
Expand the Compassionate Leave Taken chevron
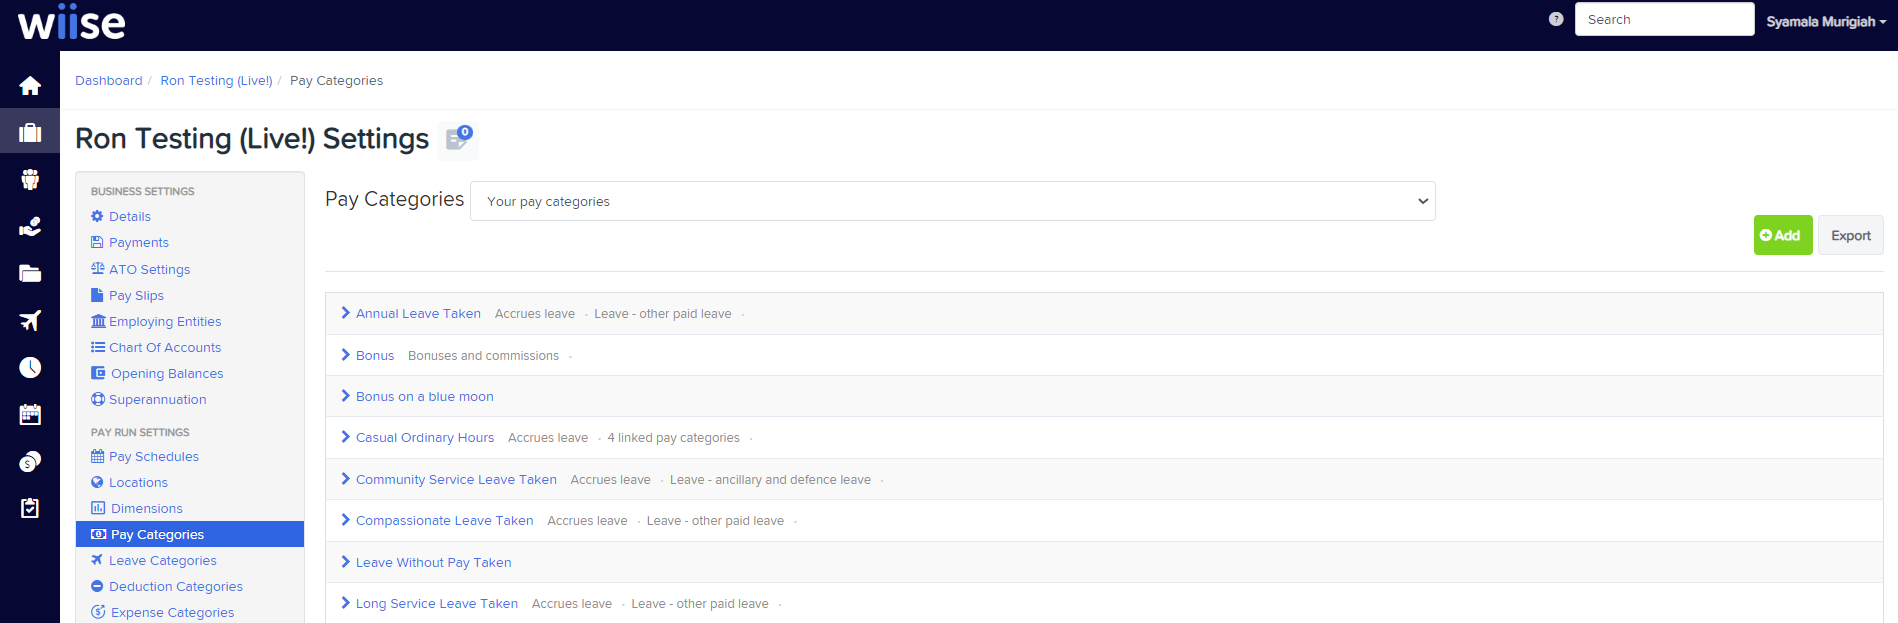click(346, 520)
